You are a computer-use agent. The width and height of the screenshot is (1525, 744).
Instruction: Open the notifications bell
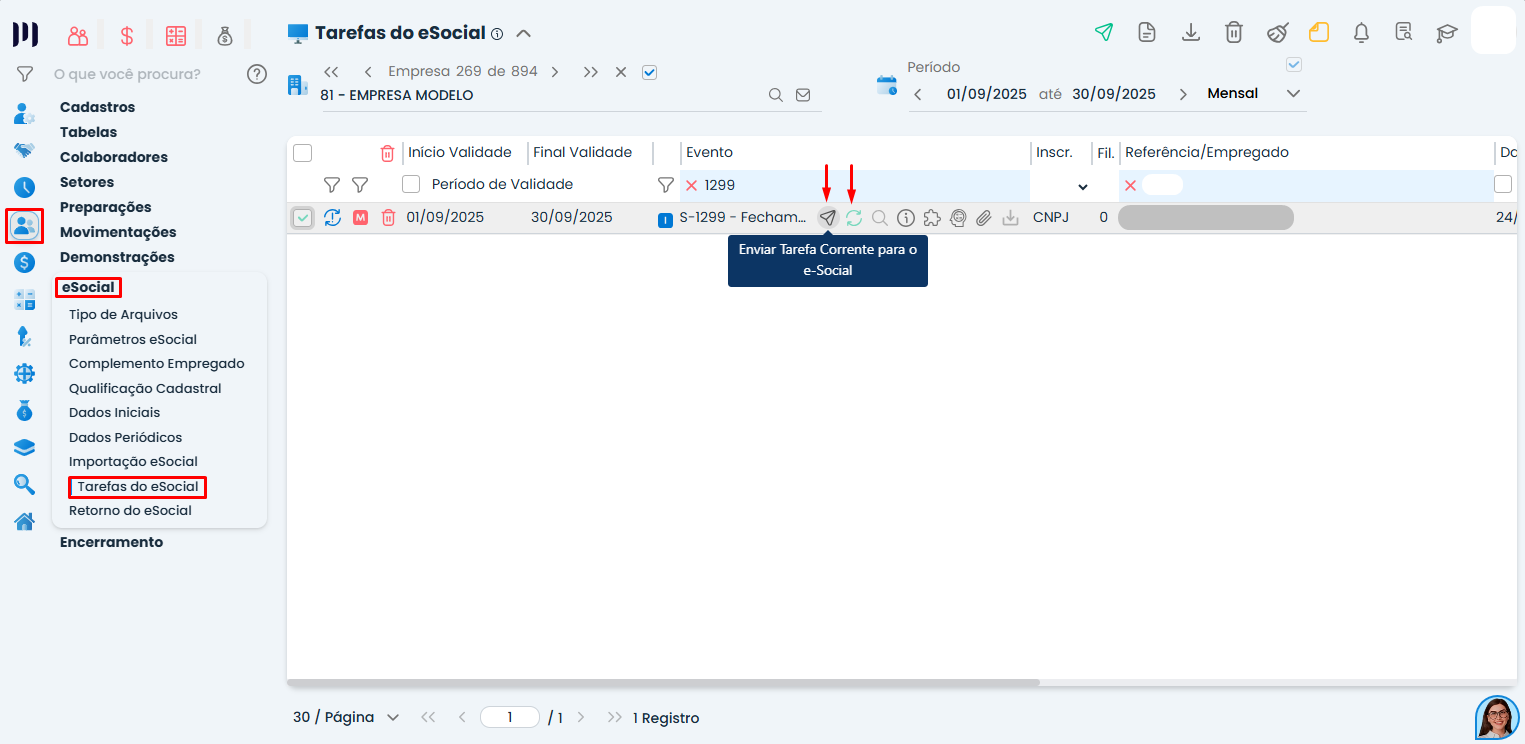point(1361,32)
